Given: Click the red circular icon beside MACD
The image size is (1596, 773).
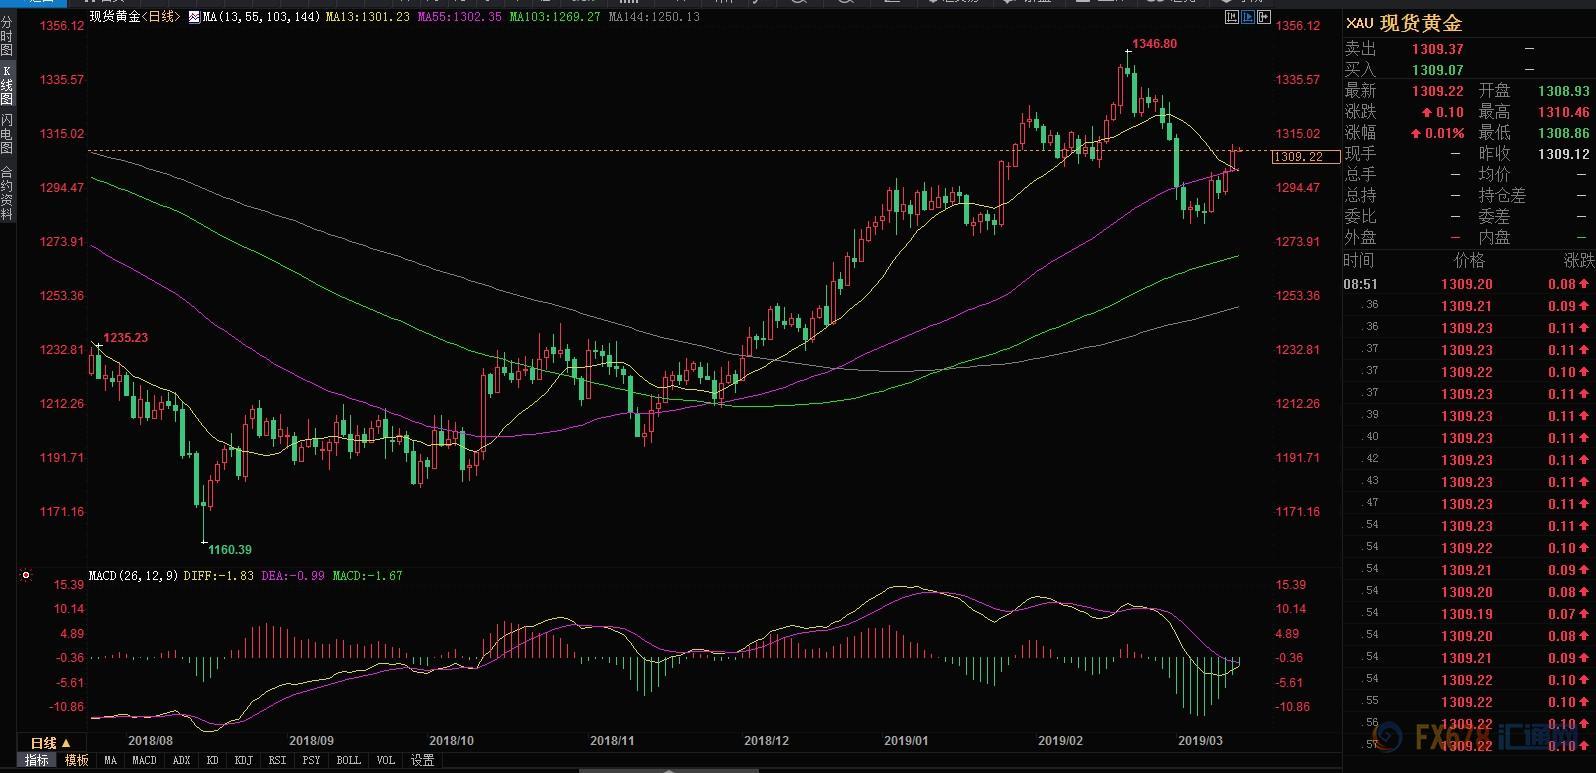Looking at the screenshot, I should [26, 576].
